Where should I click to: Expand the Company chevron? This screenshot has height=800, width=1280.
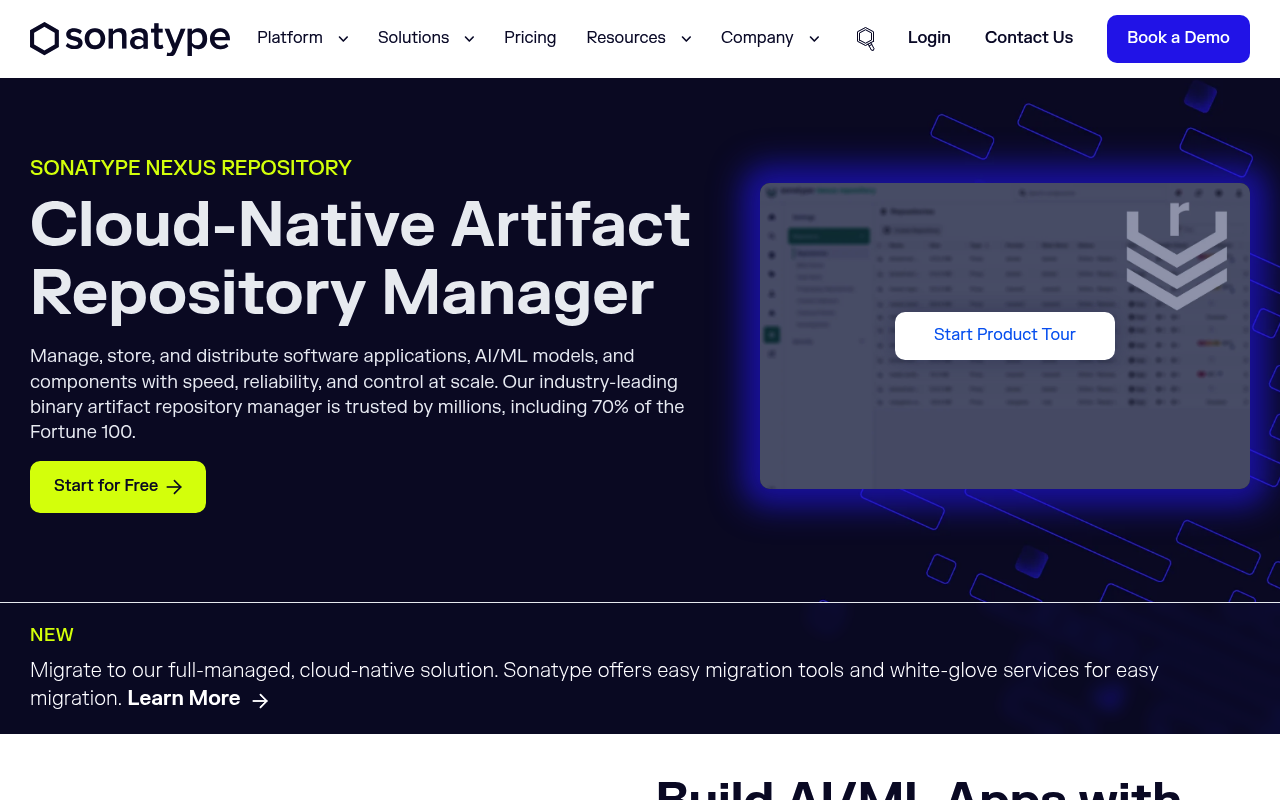coord(814,39)
